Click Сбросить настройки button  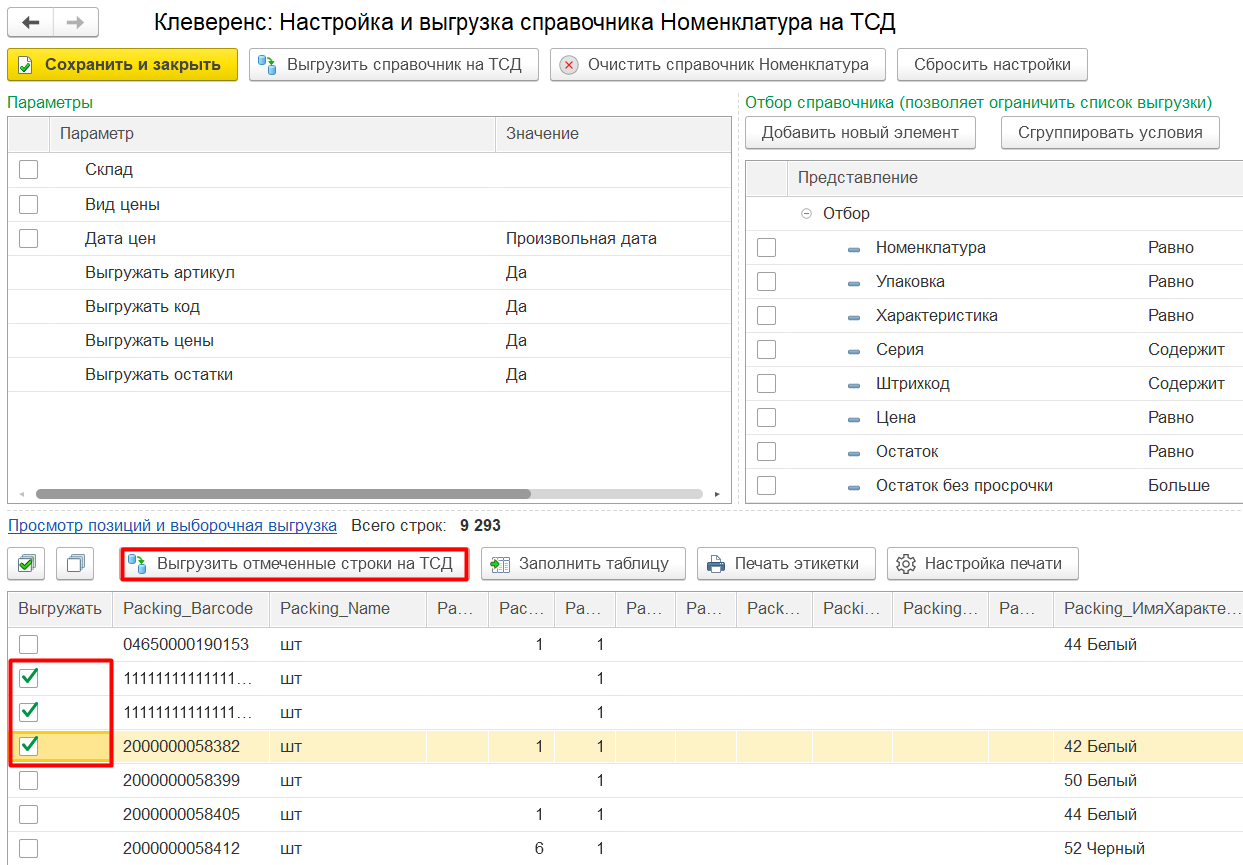click(992, 65)
